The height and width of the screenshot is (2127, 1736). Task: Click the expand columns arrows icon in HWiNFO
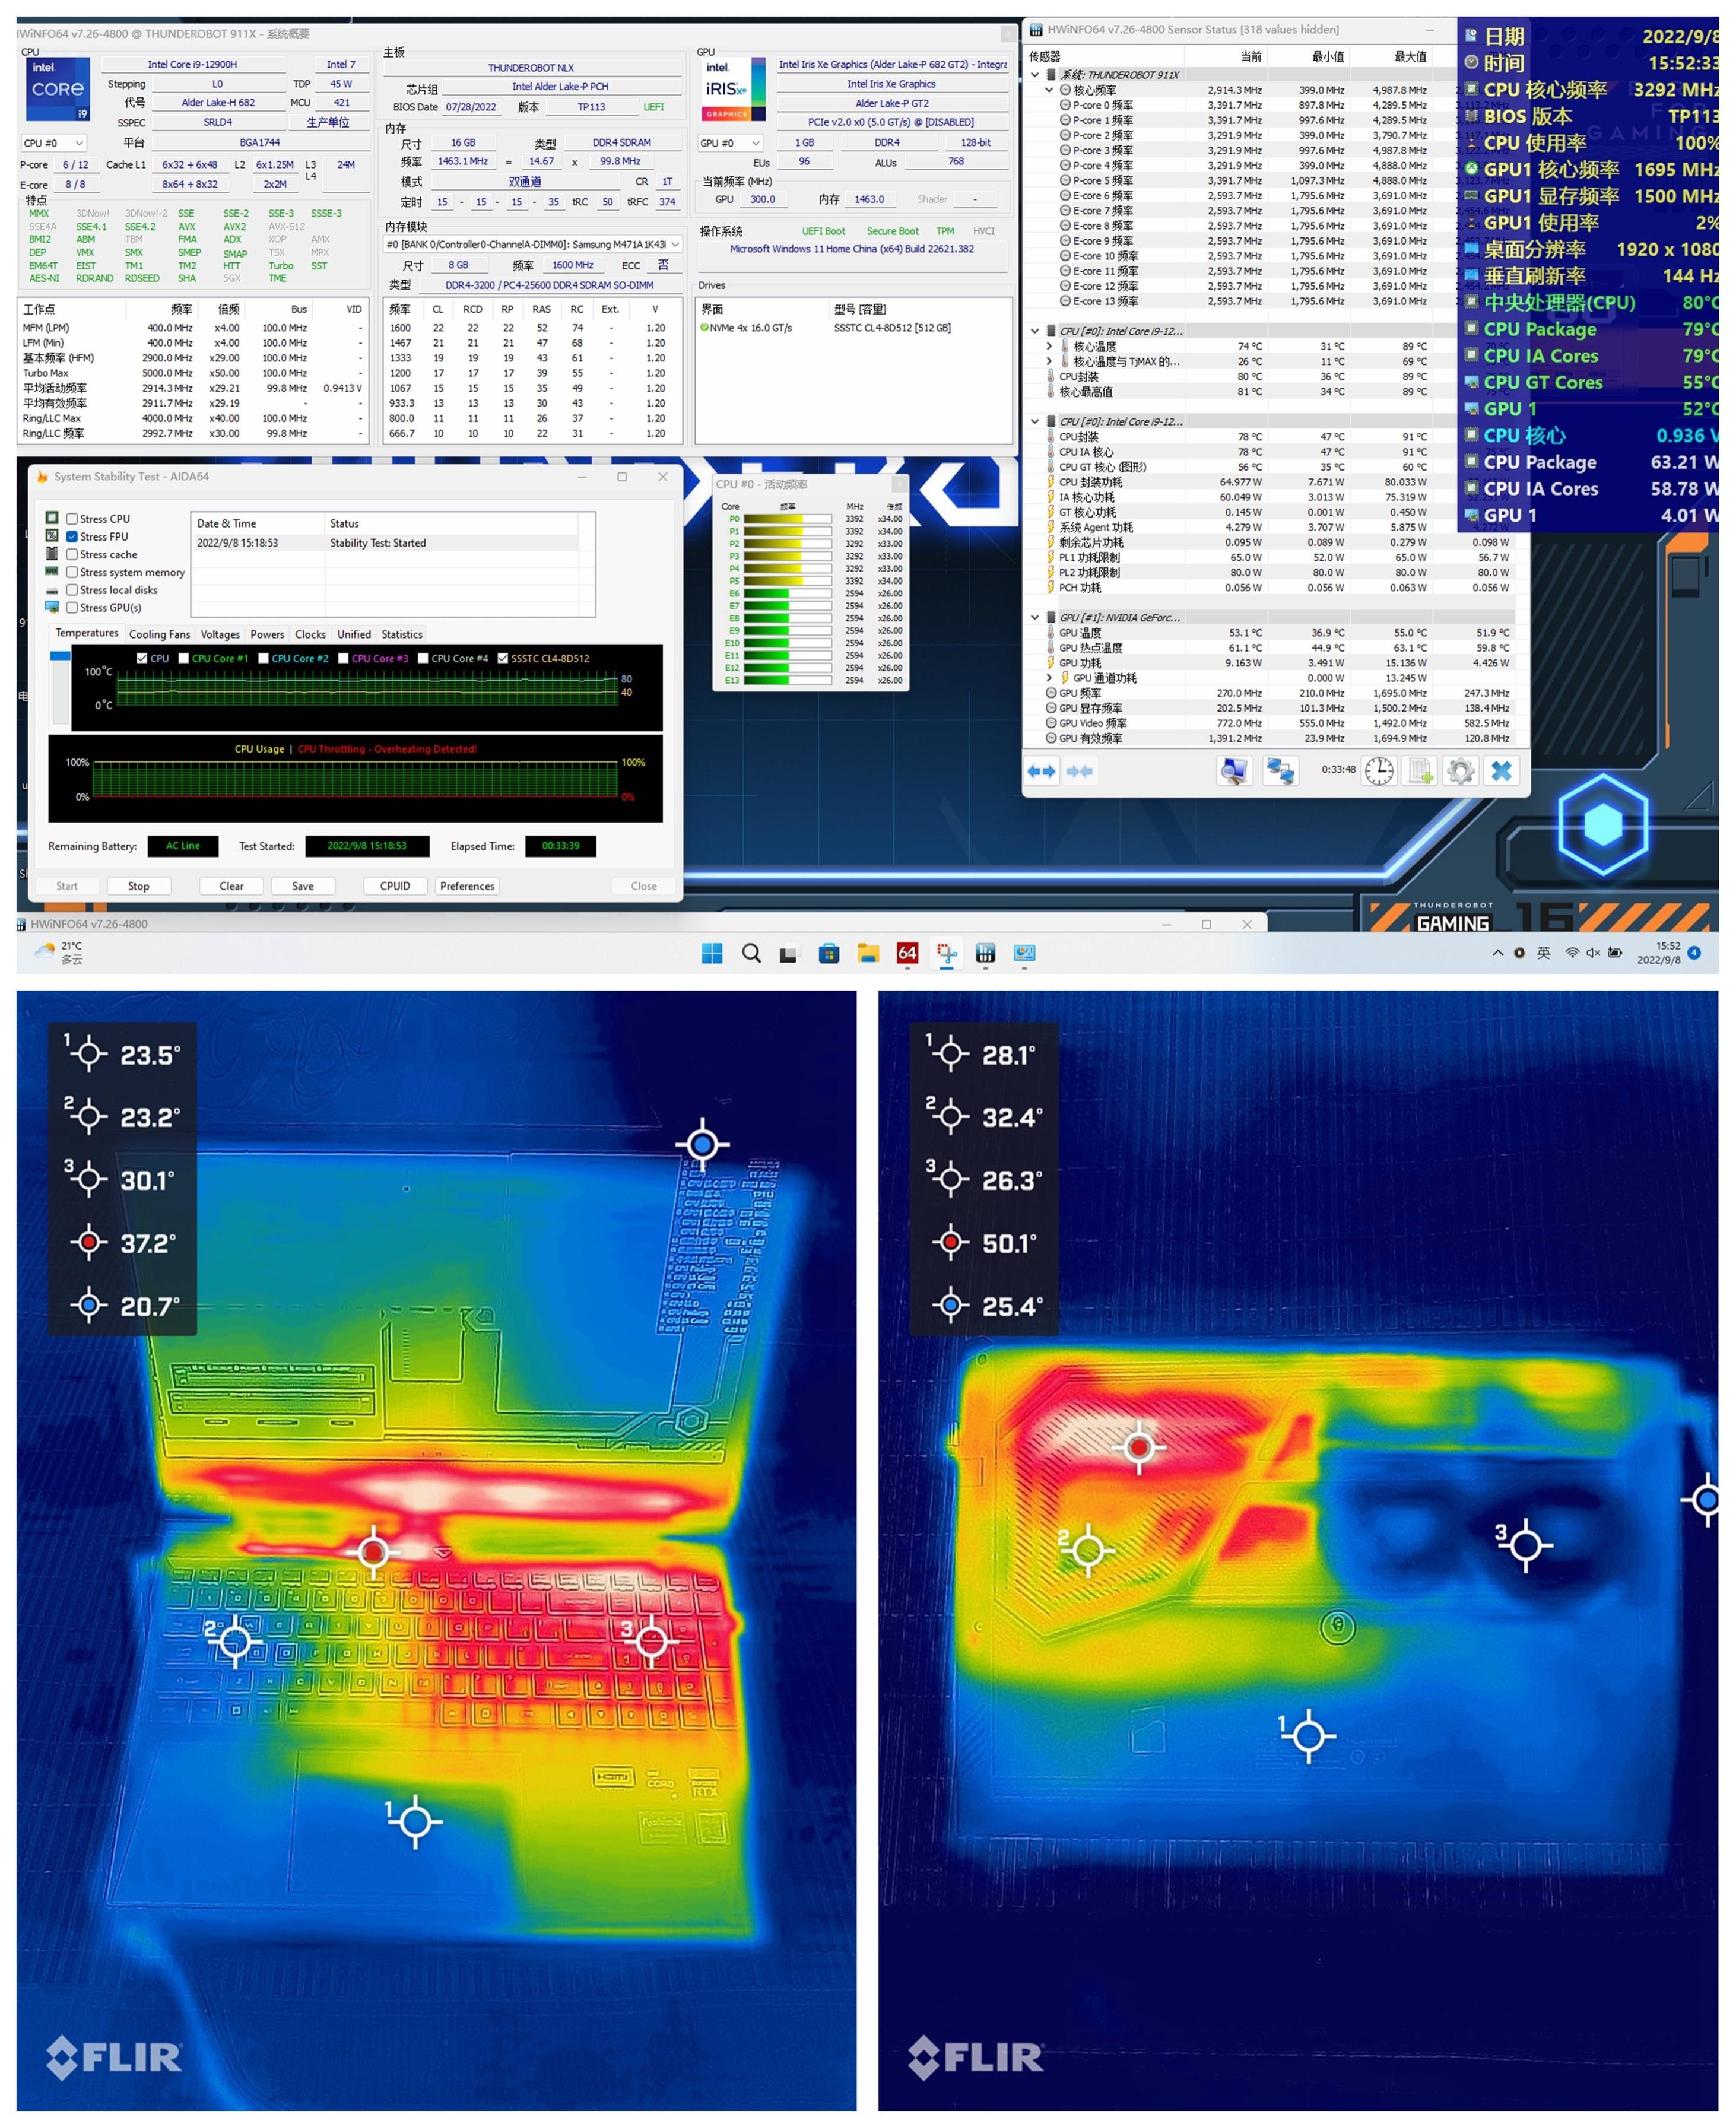pyautogui.click(x=1042, y=771)
